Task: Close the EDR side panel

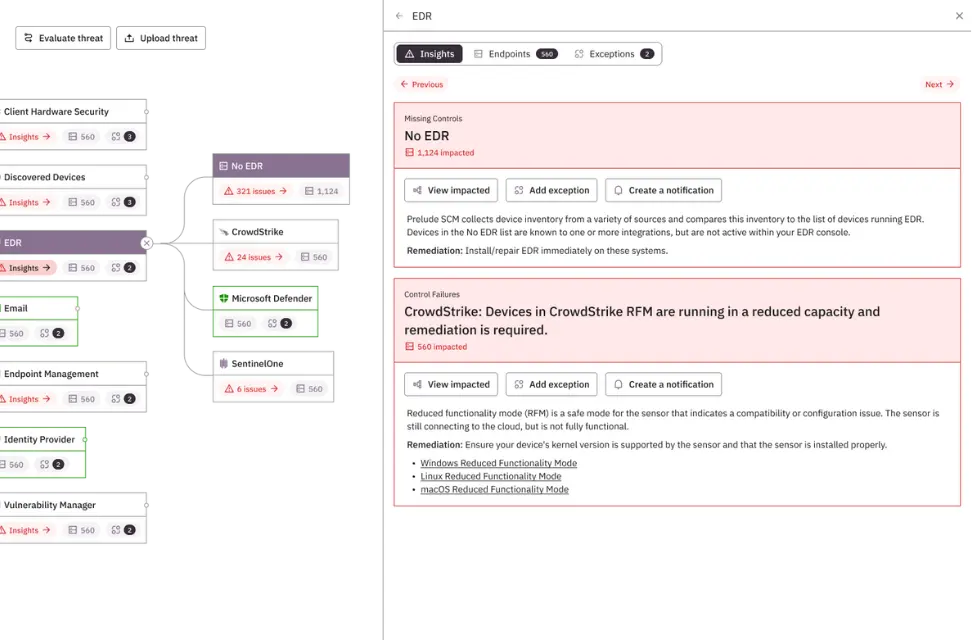Action: click(x=959, y=16)
